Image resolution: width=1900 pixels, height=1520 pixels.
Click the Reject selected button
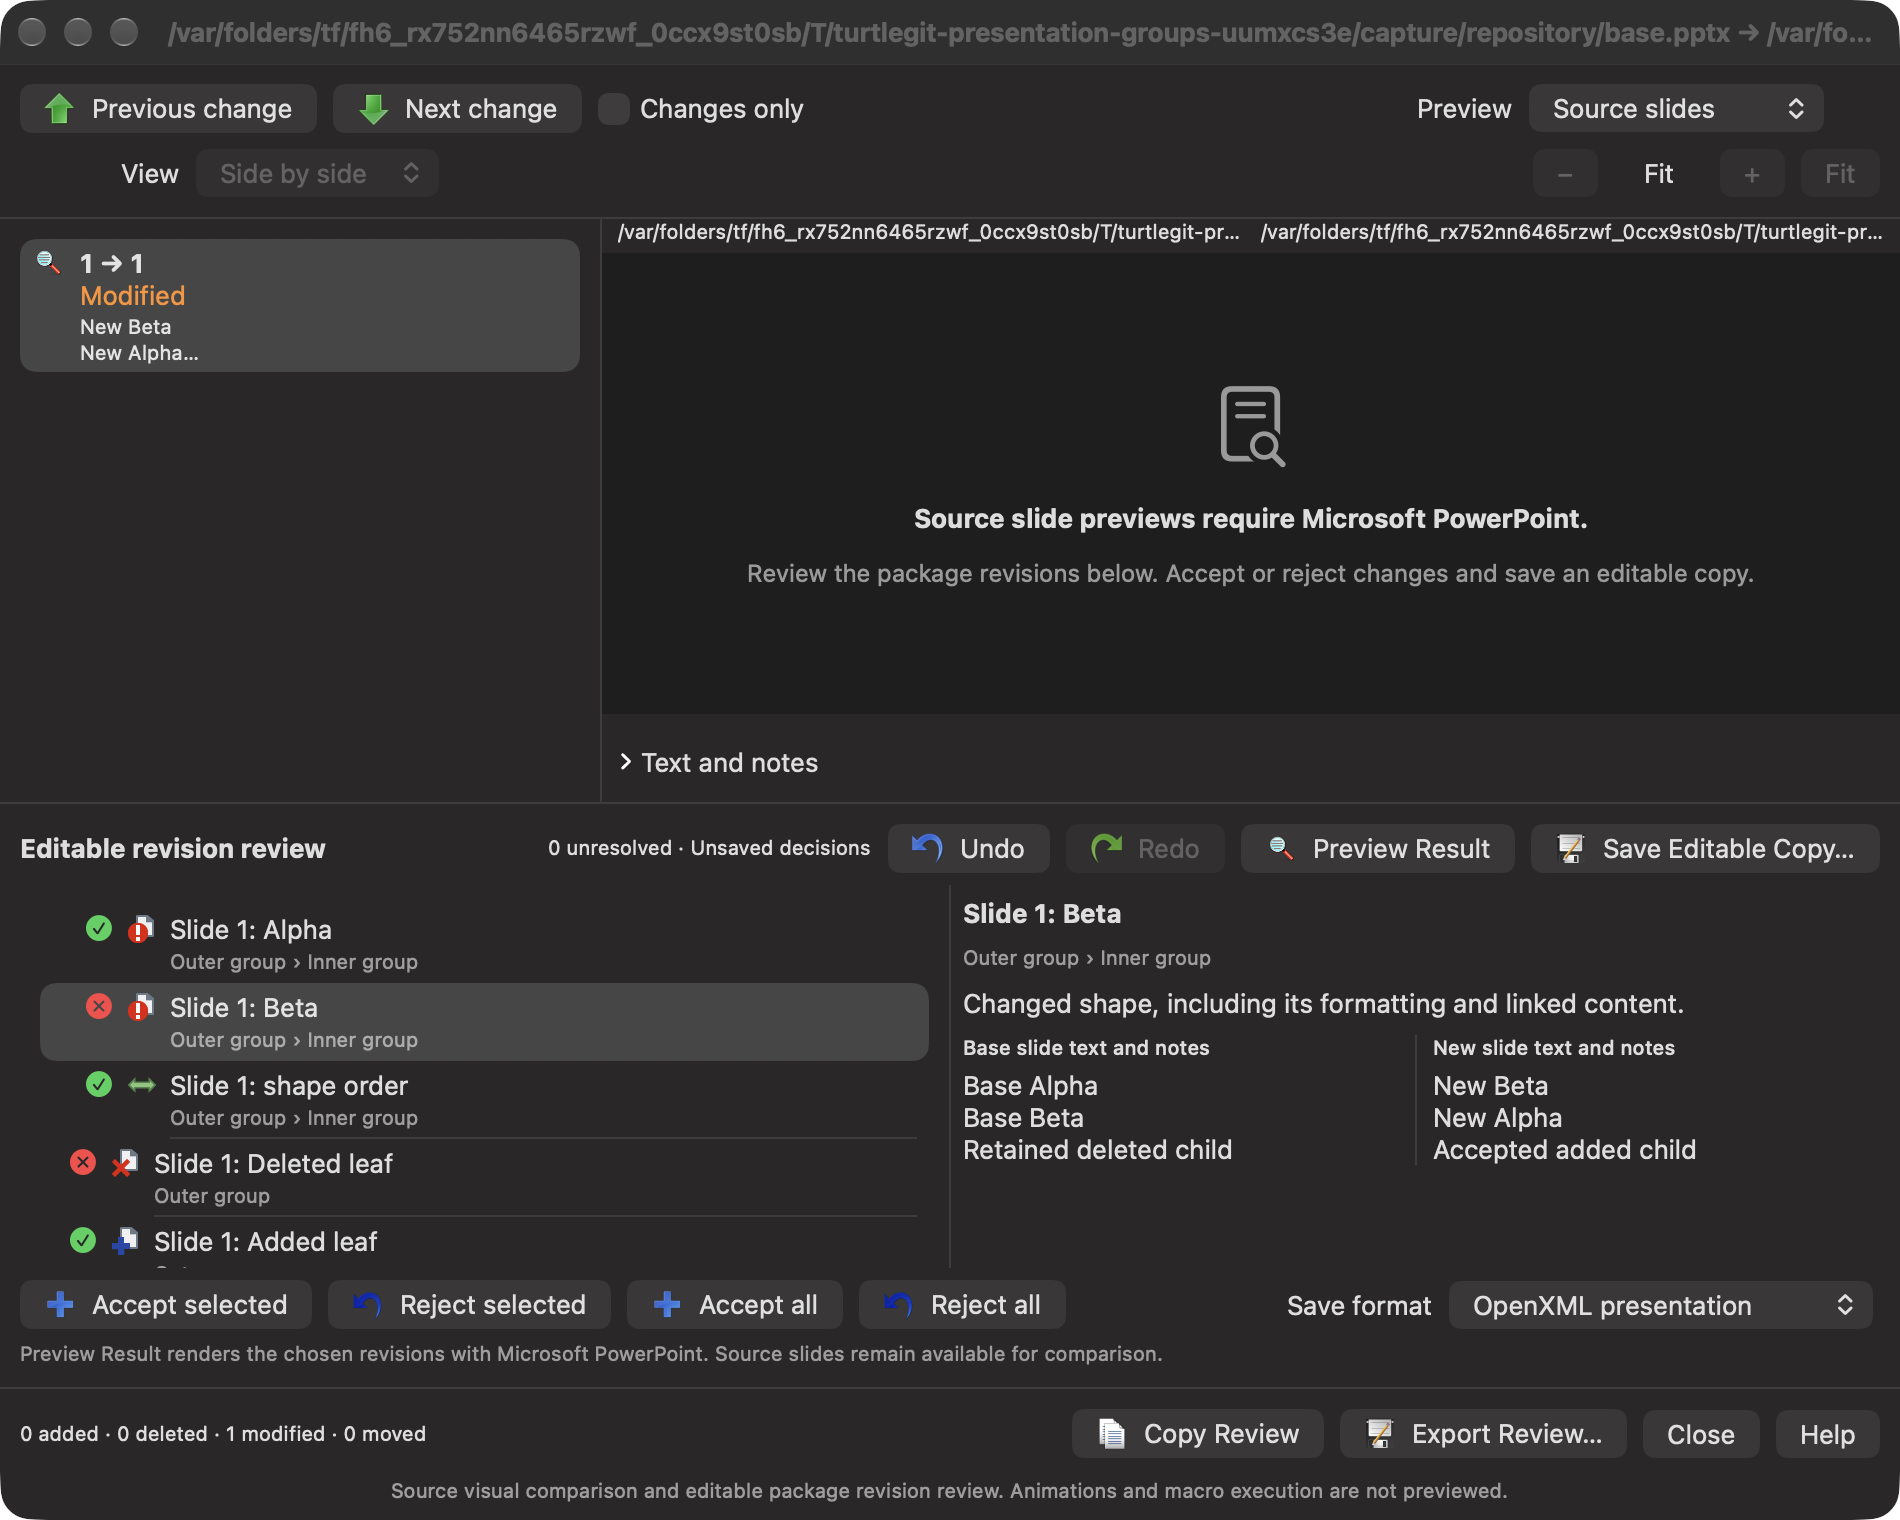469,1305
